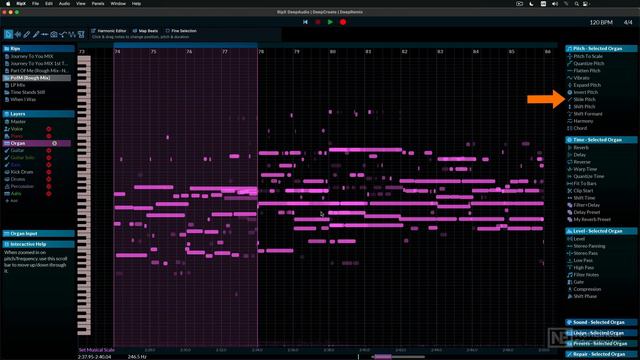
Task: Rewind to start with skip-back button
Action: pyautogui.click(x=305, y=22)
